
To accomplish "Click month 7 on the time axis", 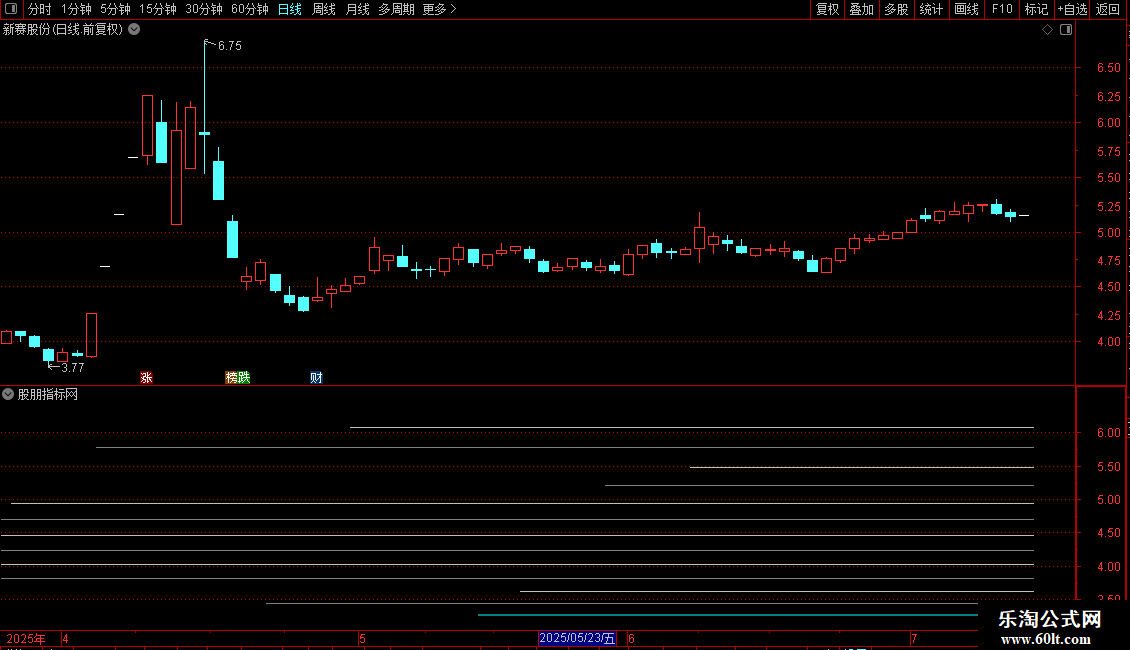I will click(x=914, y=638).
